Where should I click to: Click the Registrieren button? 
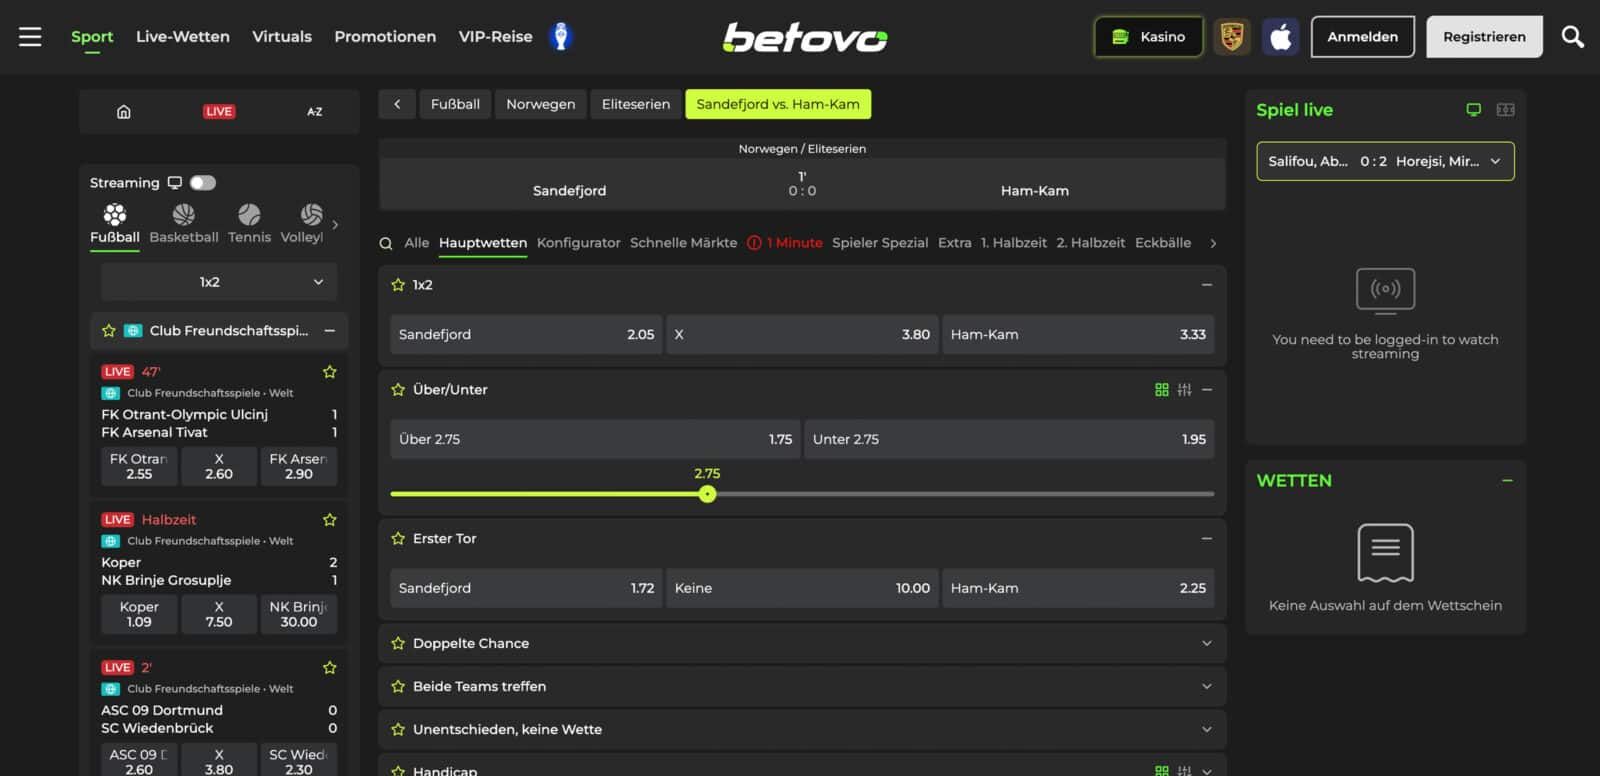pos(1484,37)
